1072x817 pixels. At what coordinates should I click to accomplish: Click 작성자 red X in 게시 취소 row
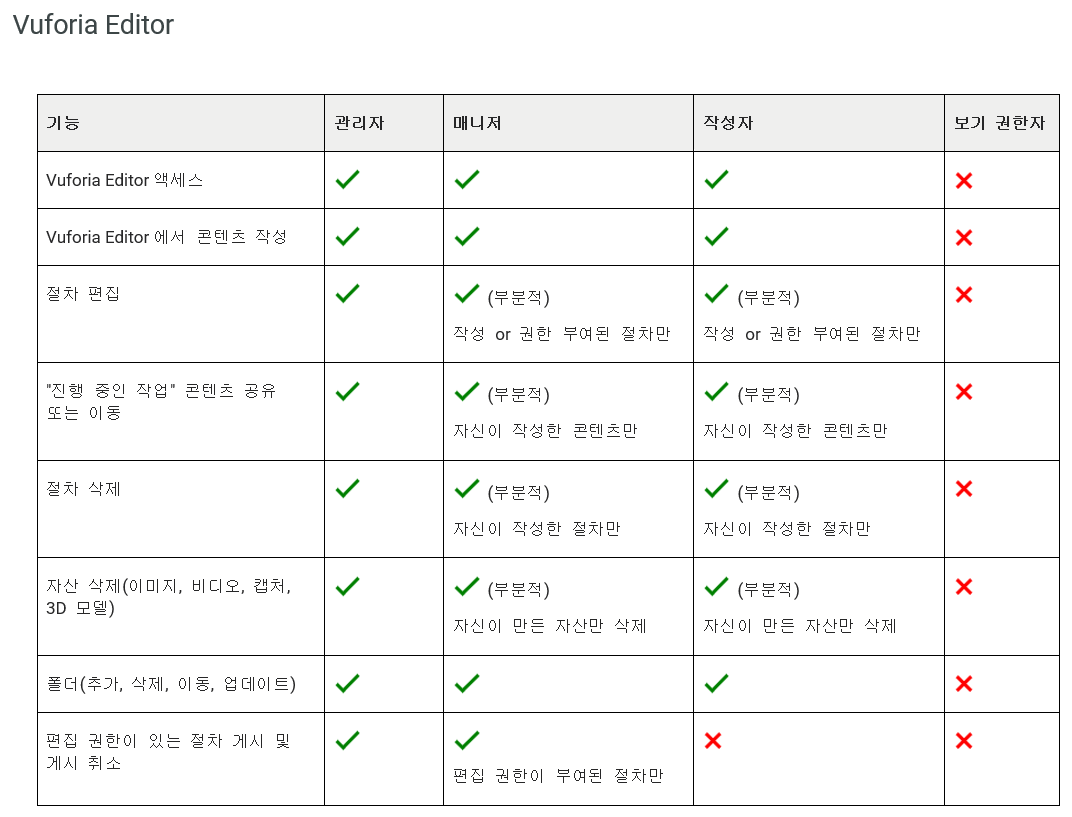(x=713, y=741)
